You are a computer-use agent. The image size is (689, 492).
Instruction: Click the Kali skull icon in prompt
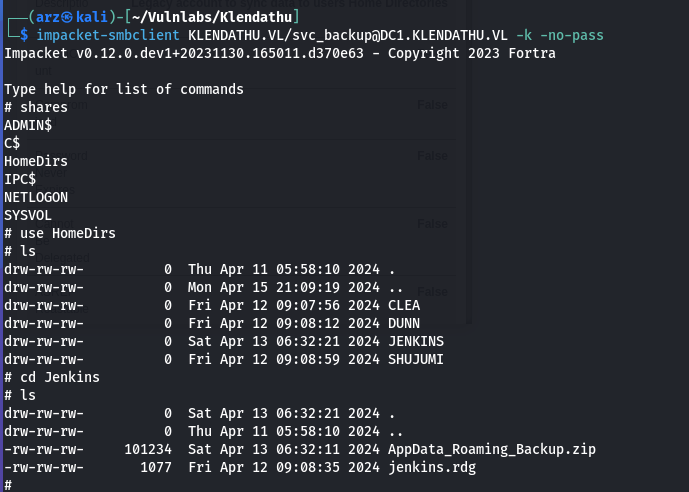(x=67, y=17)
